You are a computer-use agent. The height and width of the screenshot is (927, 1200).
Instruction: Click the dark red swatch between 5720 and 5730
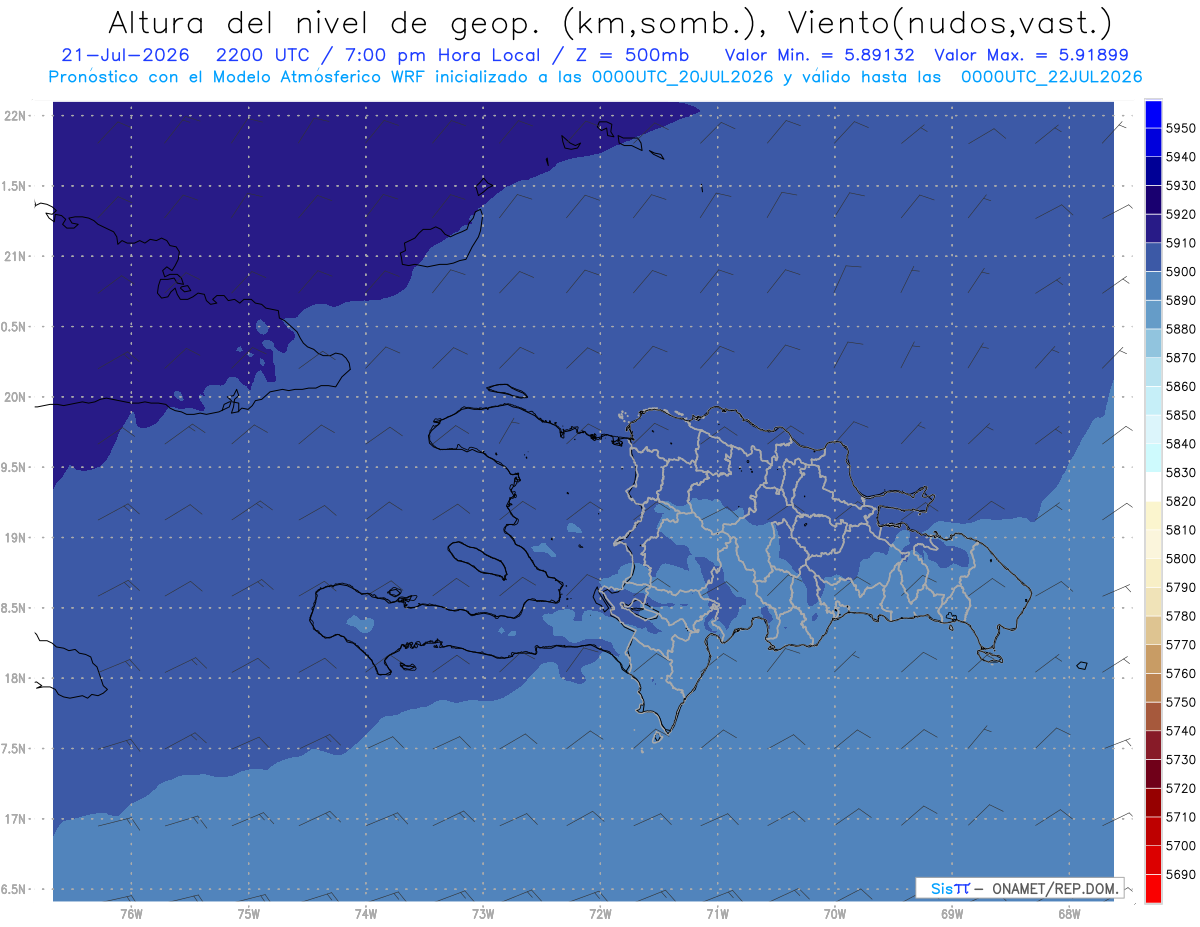pos(1153,774)
